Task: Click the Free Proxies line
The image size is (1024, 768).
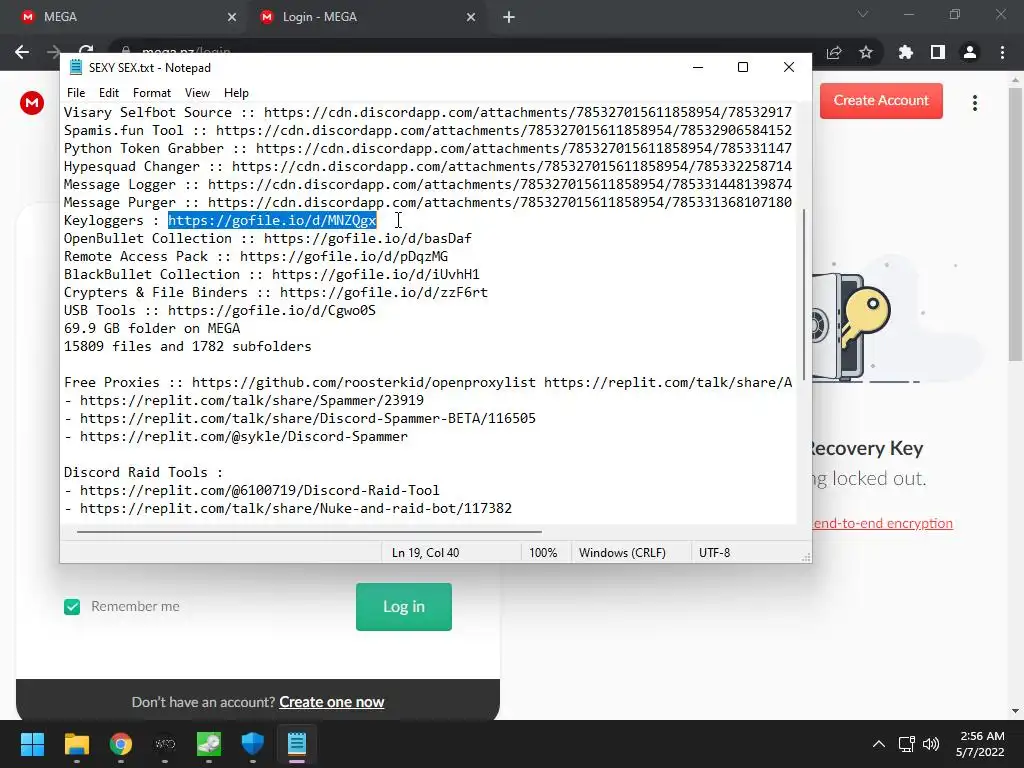Action: coord(428,383)
